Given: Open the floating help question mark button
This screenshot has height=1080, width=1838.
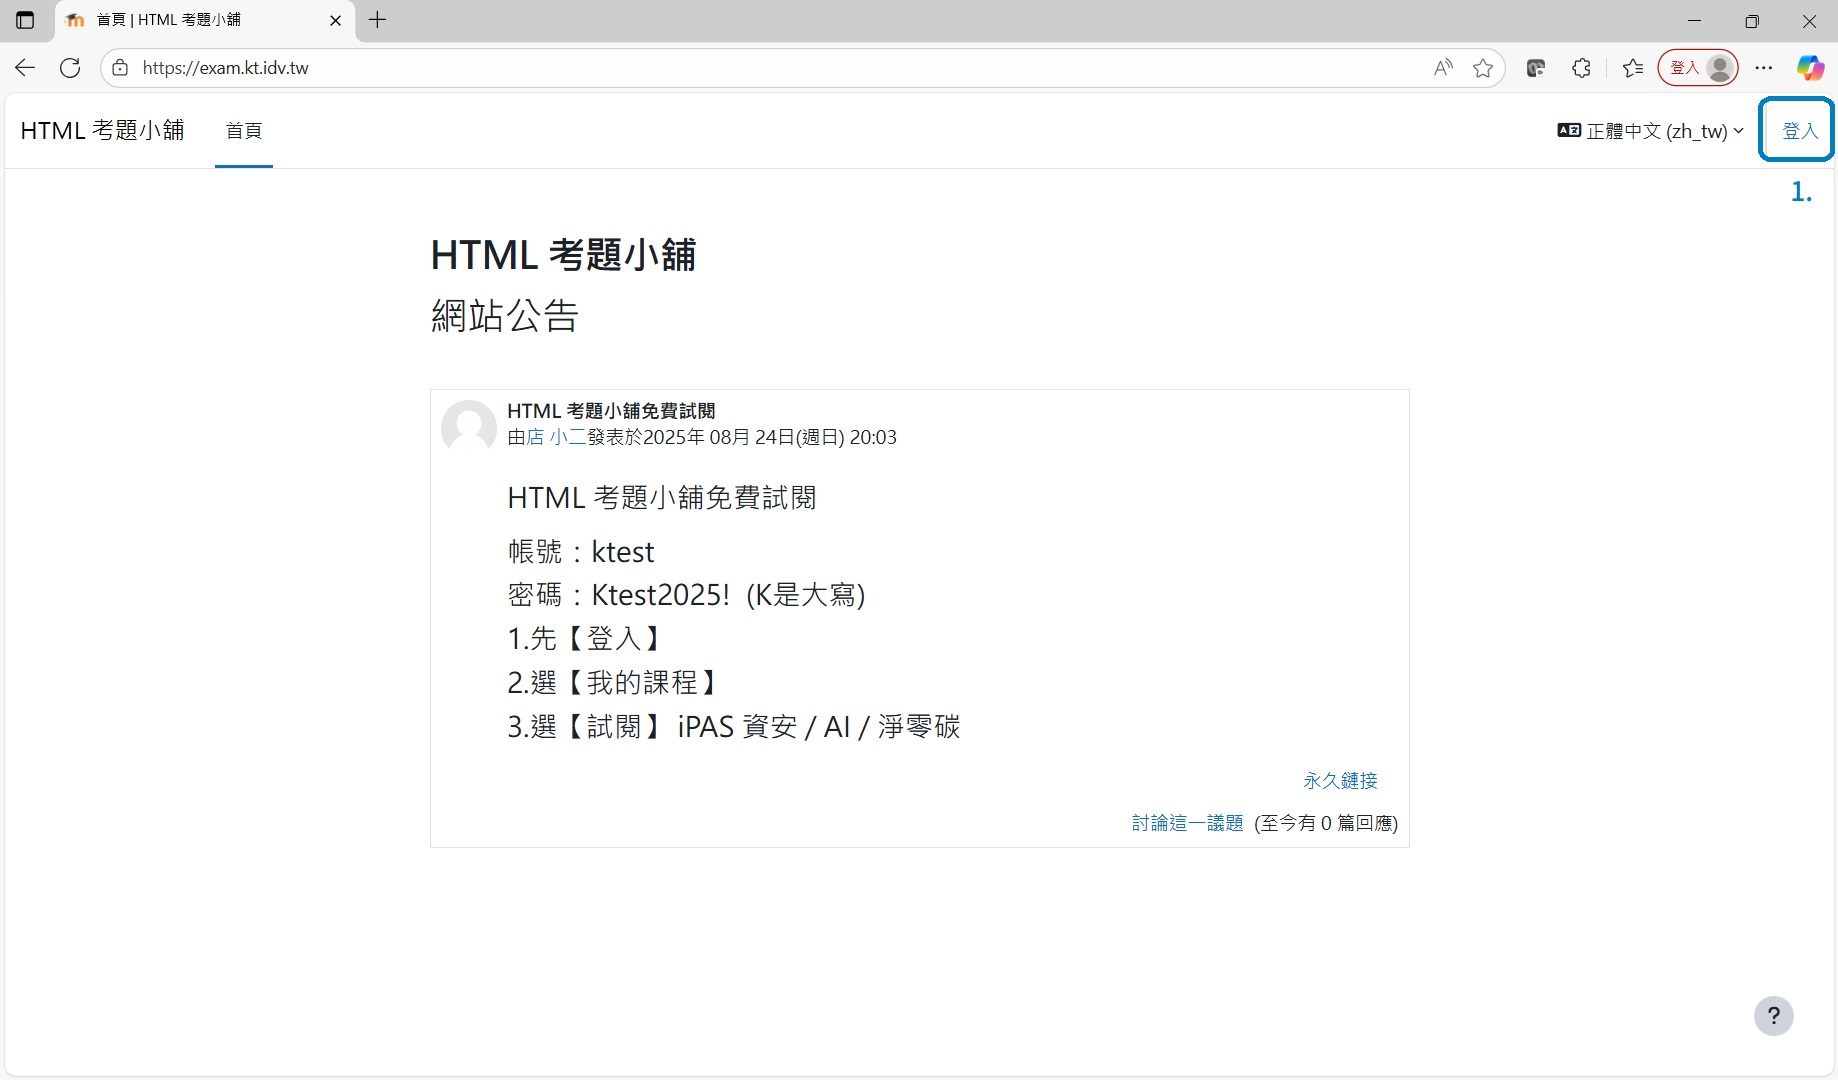Looking at the screenshot, I should tap(1773, 1016).
